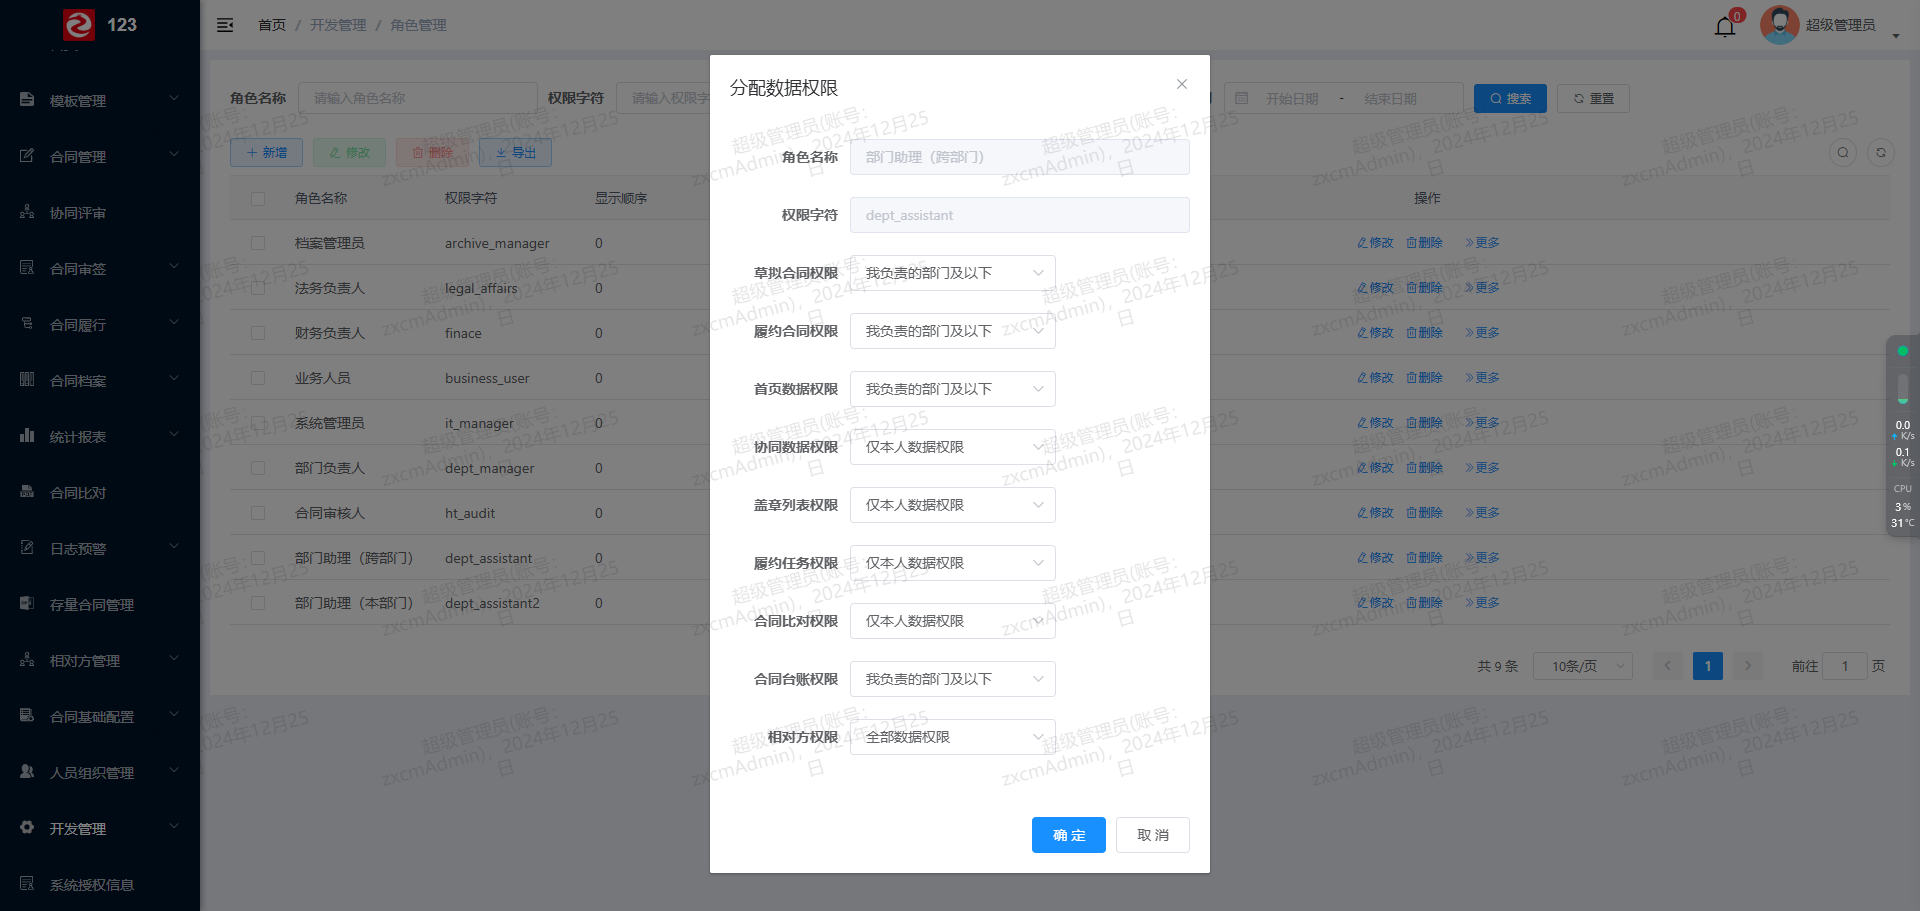Click the 权限字符 input field in dialog
1920x911 pixels.
(x=1019, y=215)
